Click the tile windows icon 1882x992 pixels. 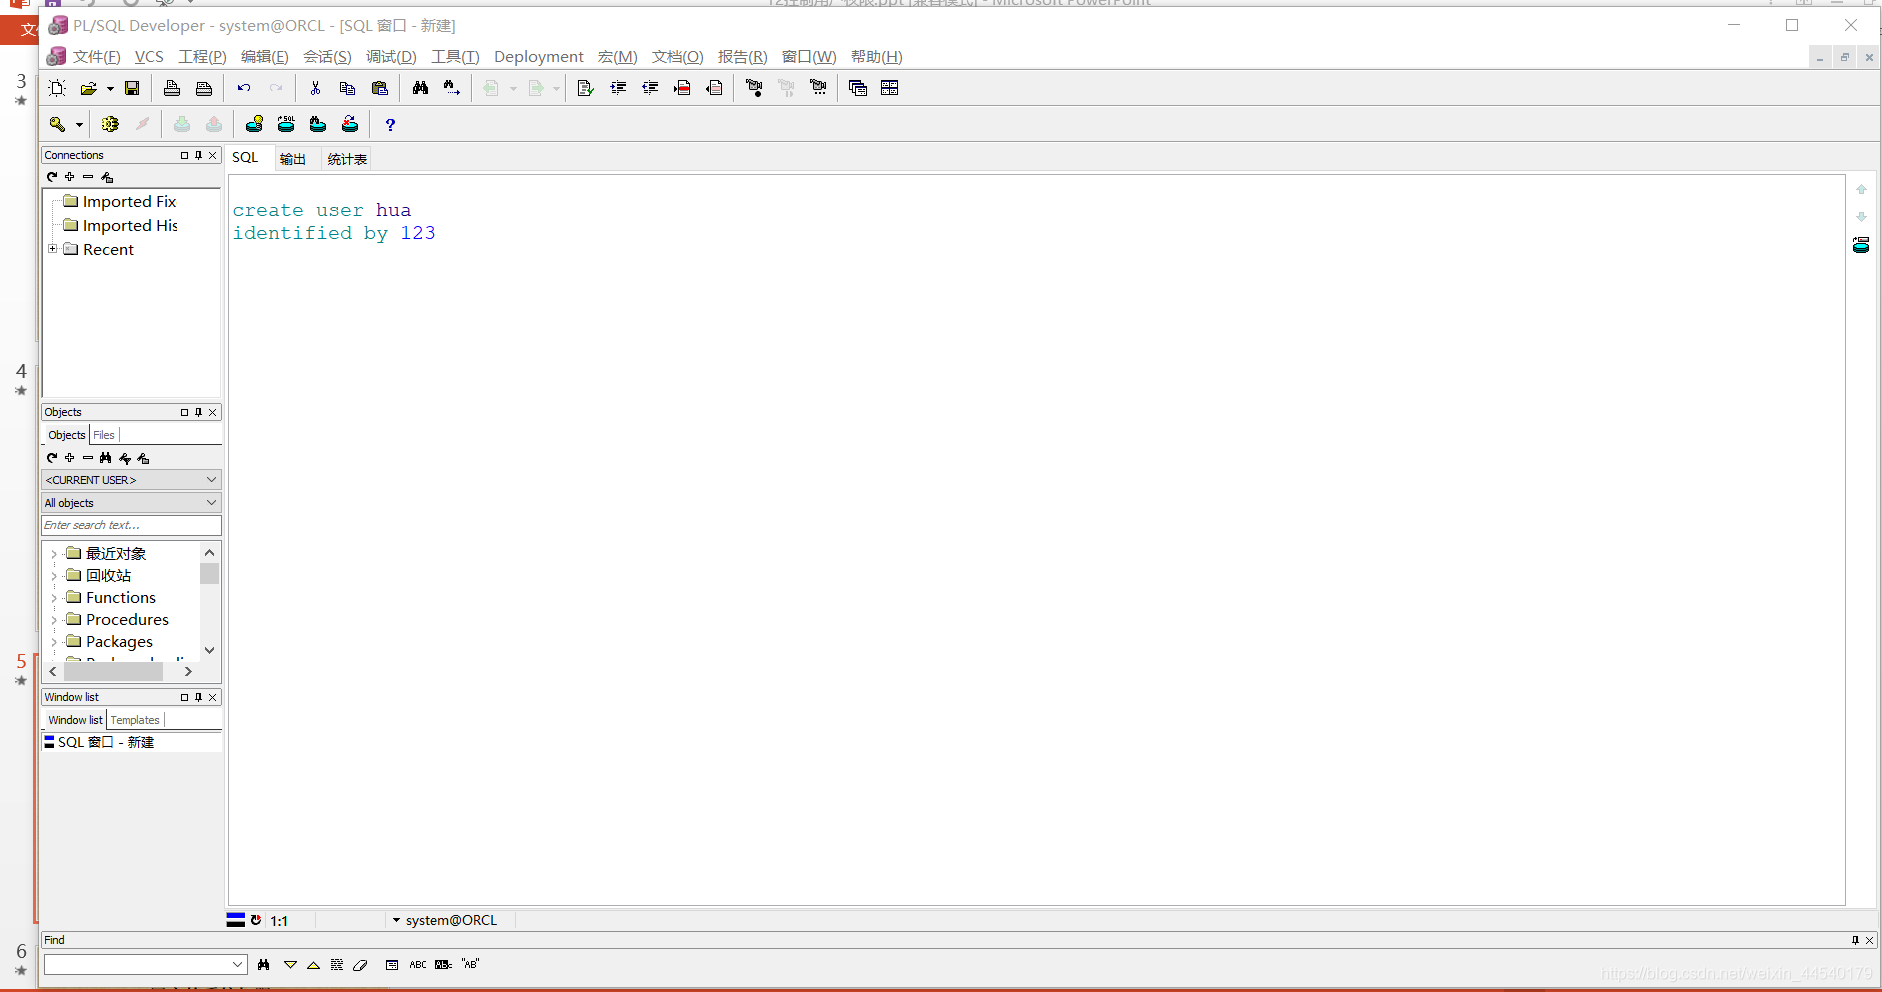[890, 88]
